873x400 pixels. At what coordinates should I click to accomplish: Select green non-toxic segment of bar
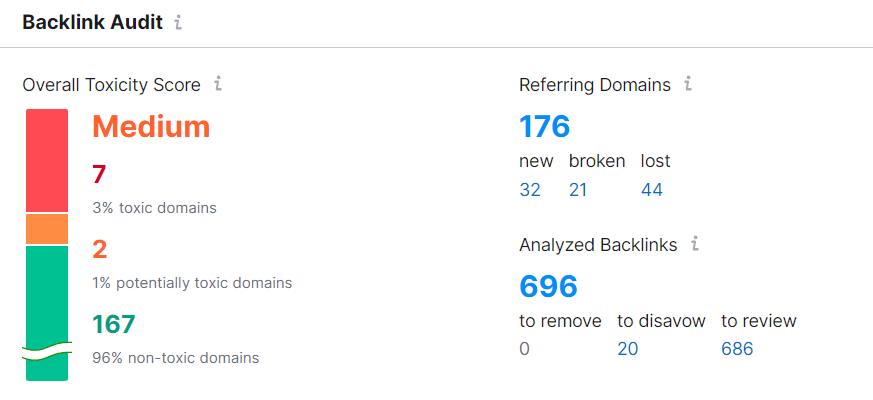[x=47, y=313]
